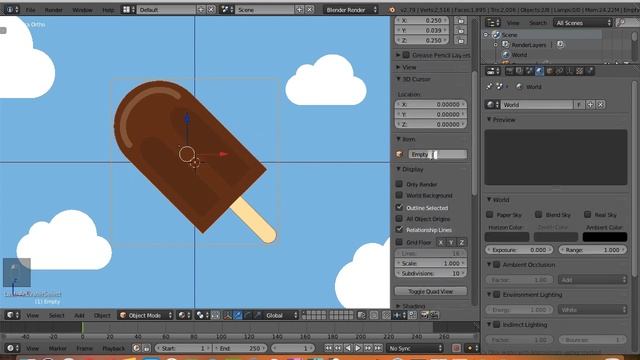Screen dimensions: 640x360
Task: Open the Constraints properties tab
Action: pyautogui.click(x=560, y=71)
